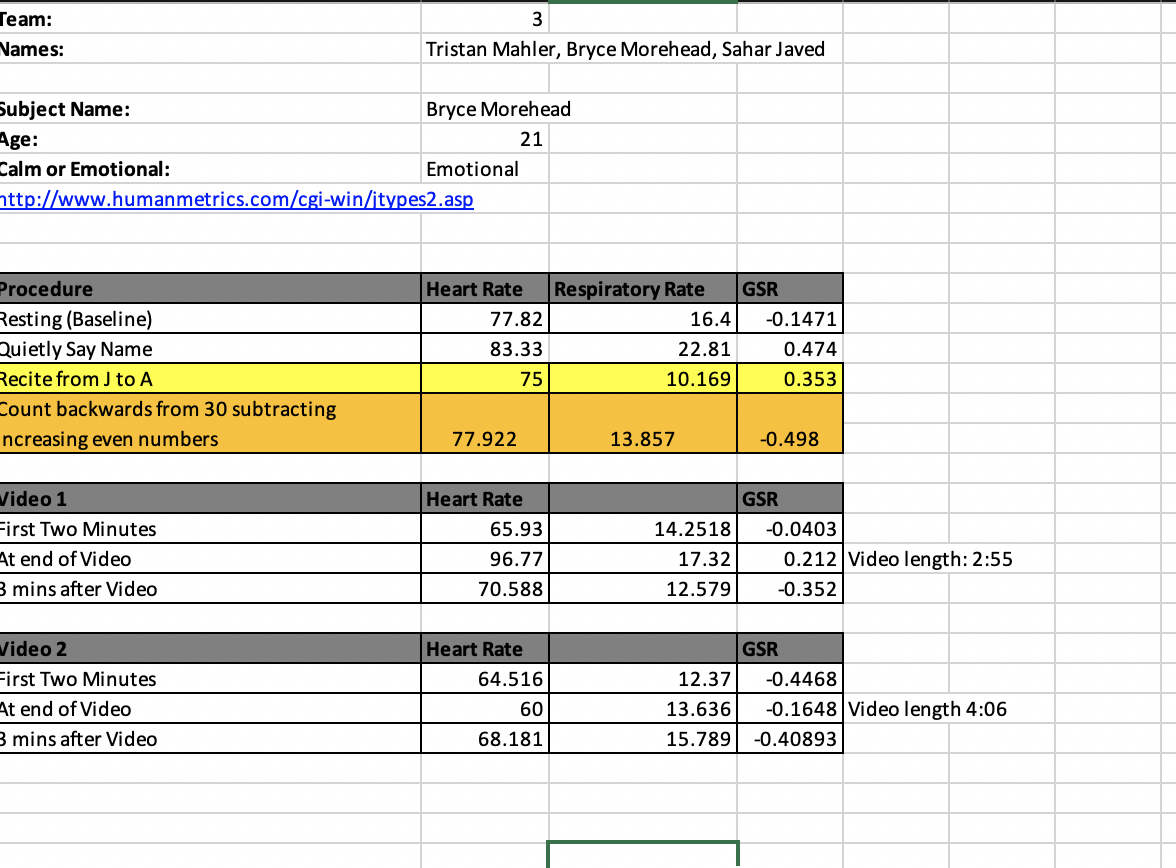Select the Procedure header cell
This screenshot has height=868, width=1176.
coord(210,289)
